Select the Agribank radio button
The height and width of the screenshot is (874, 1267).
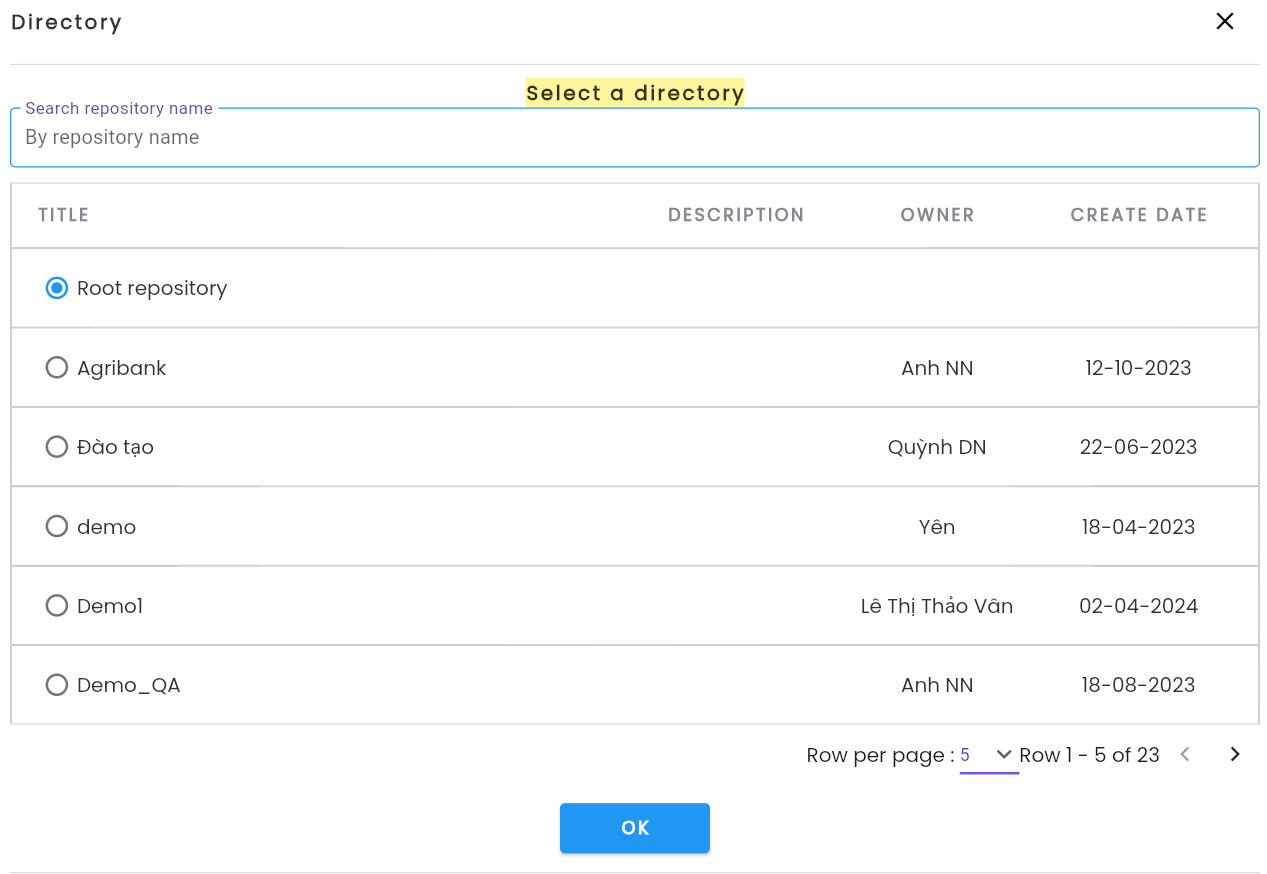point(57,368)
